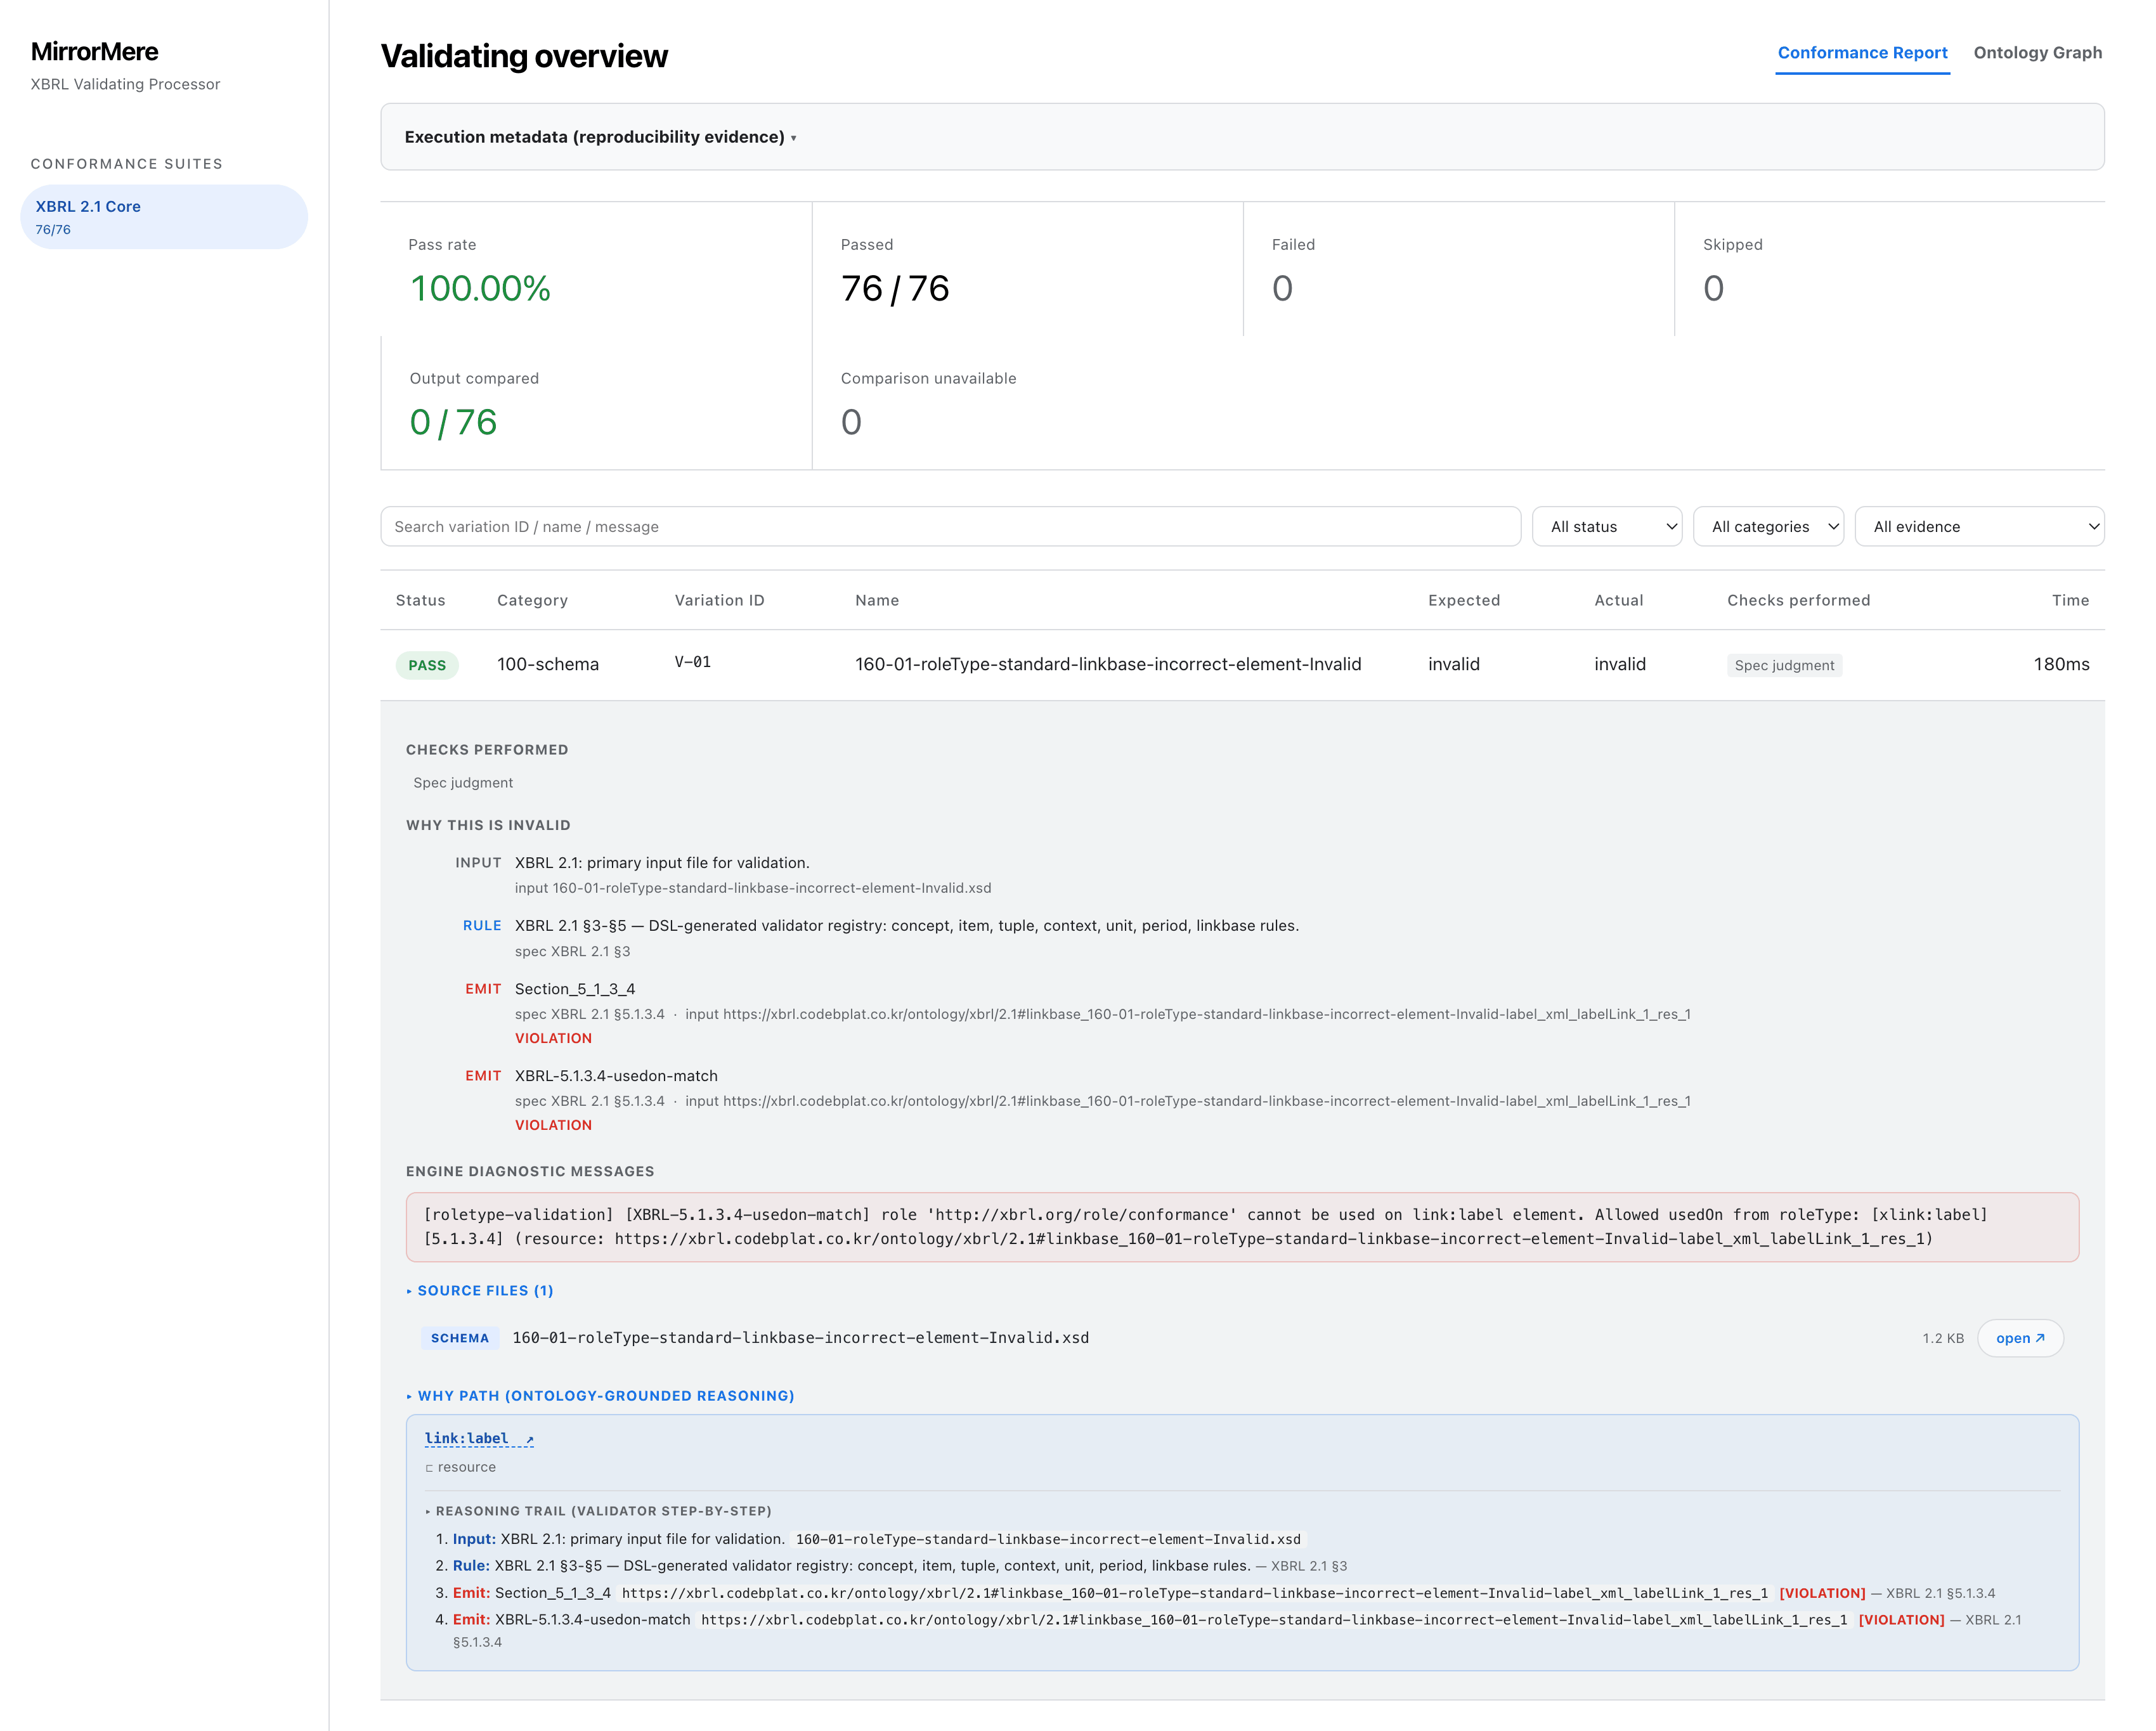Open the All categories dropdown
The height and width of the screenshot is (1731, 2156).
click(1768, 527)
